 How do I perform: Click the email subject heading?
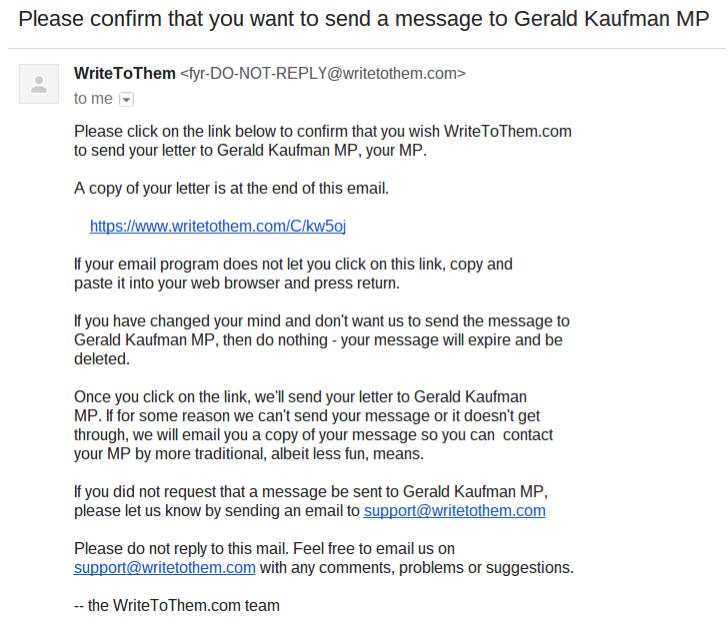coord(363,20)
